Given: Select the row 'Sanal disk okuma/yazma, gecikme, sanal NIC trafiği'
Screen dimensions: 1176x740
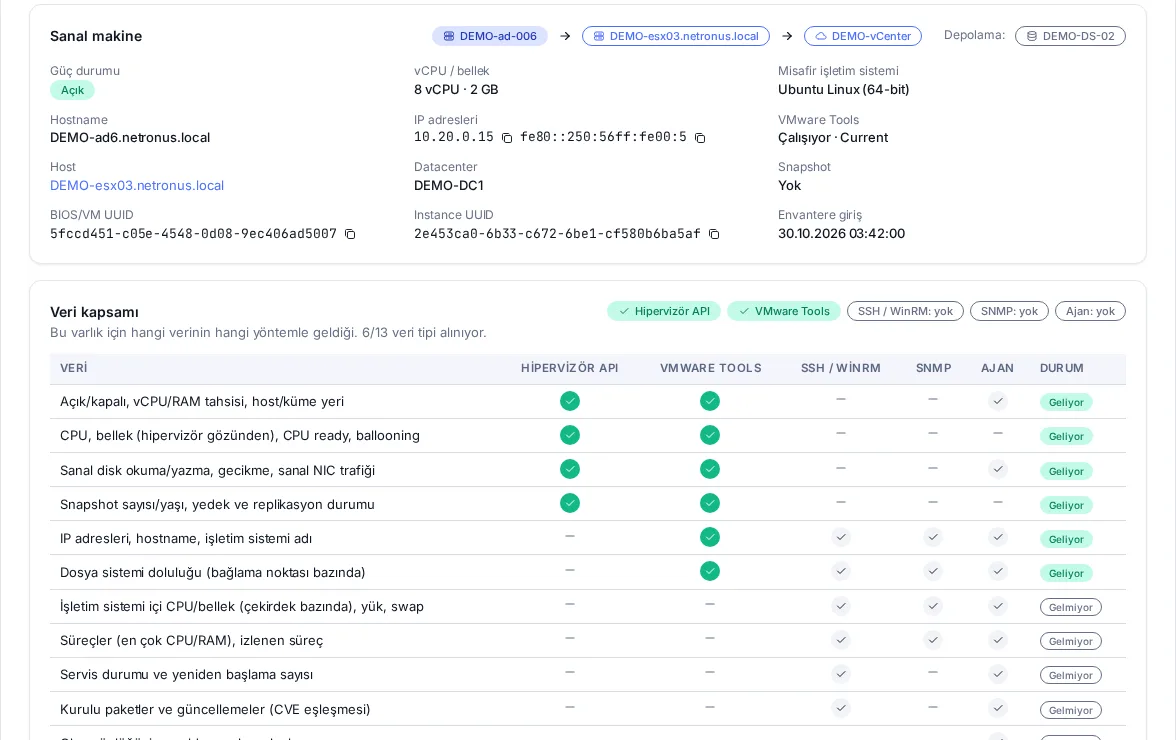Looking at the screenshot, I should [x=588, y=470].
